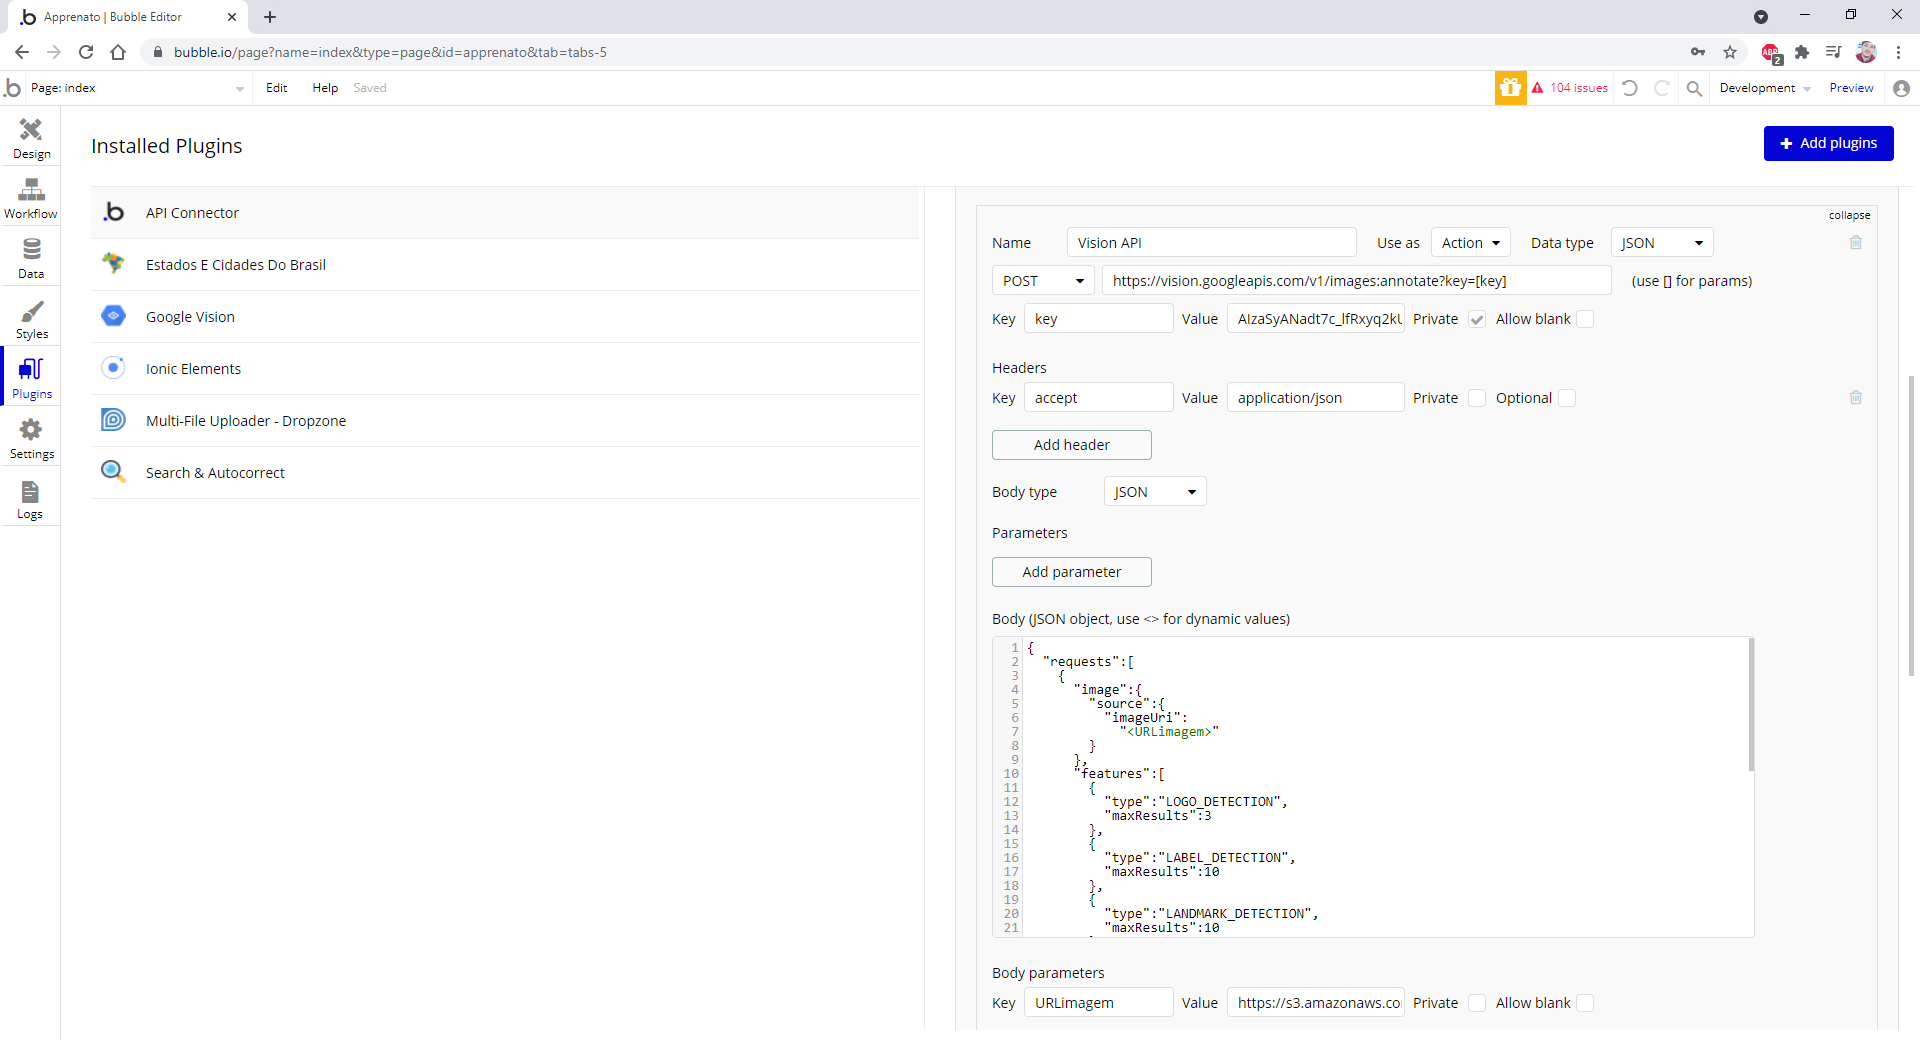The image size is (1920, 1040).
Task: Go back in browser history
Action: [22, 52]
